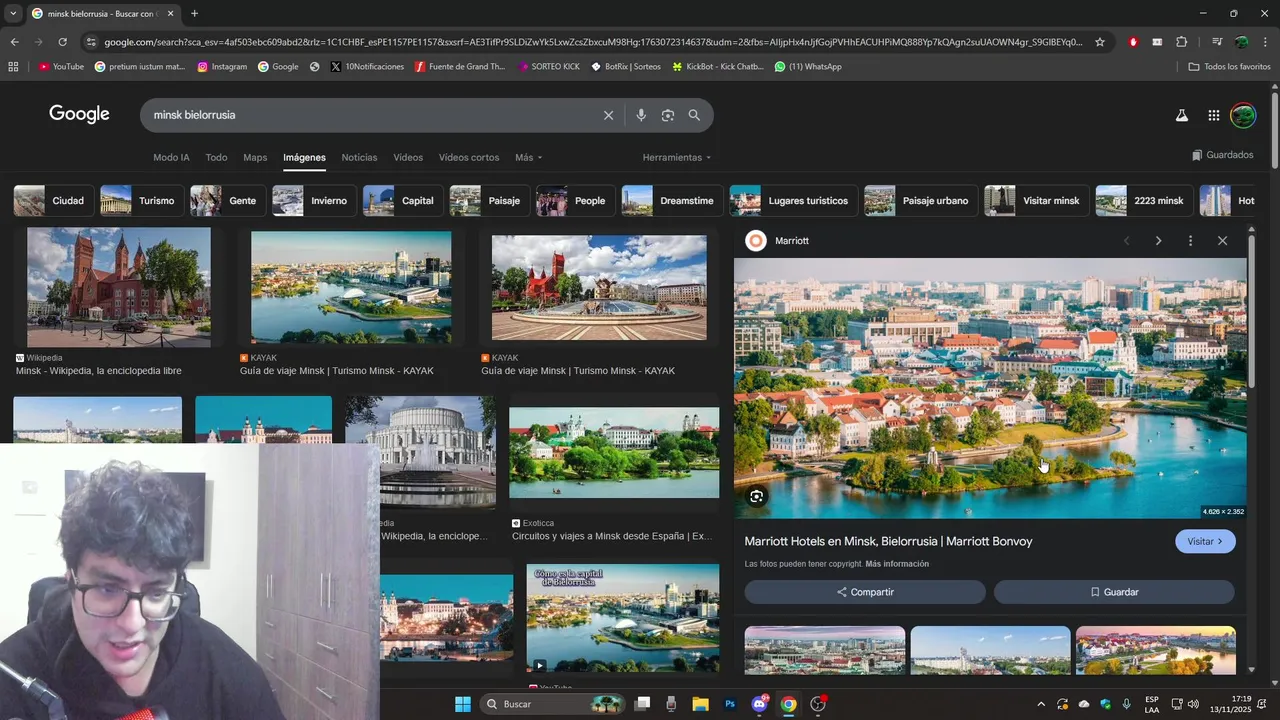The image size is (1280, 720).
Task: Open Windows Start menu
Action: tap(462, 704)
